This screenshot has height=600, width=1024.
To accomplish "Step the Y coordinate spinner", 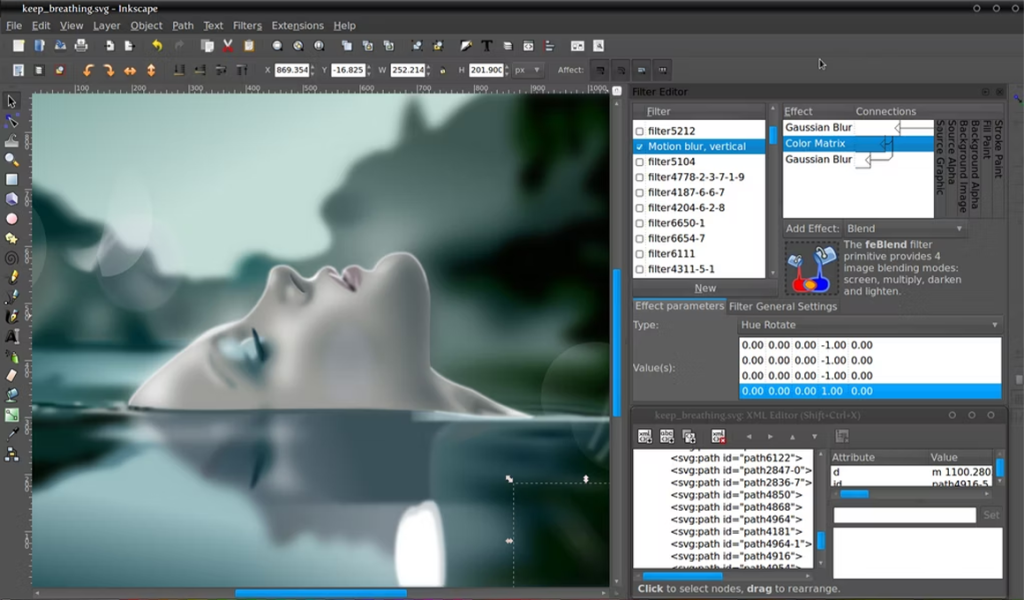I will click(x=369, y=70).
